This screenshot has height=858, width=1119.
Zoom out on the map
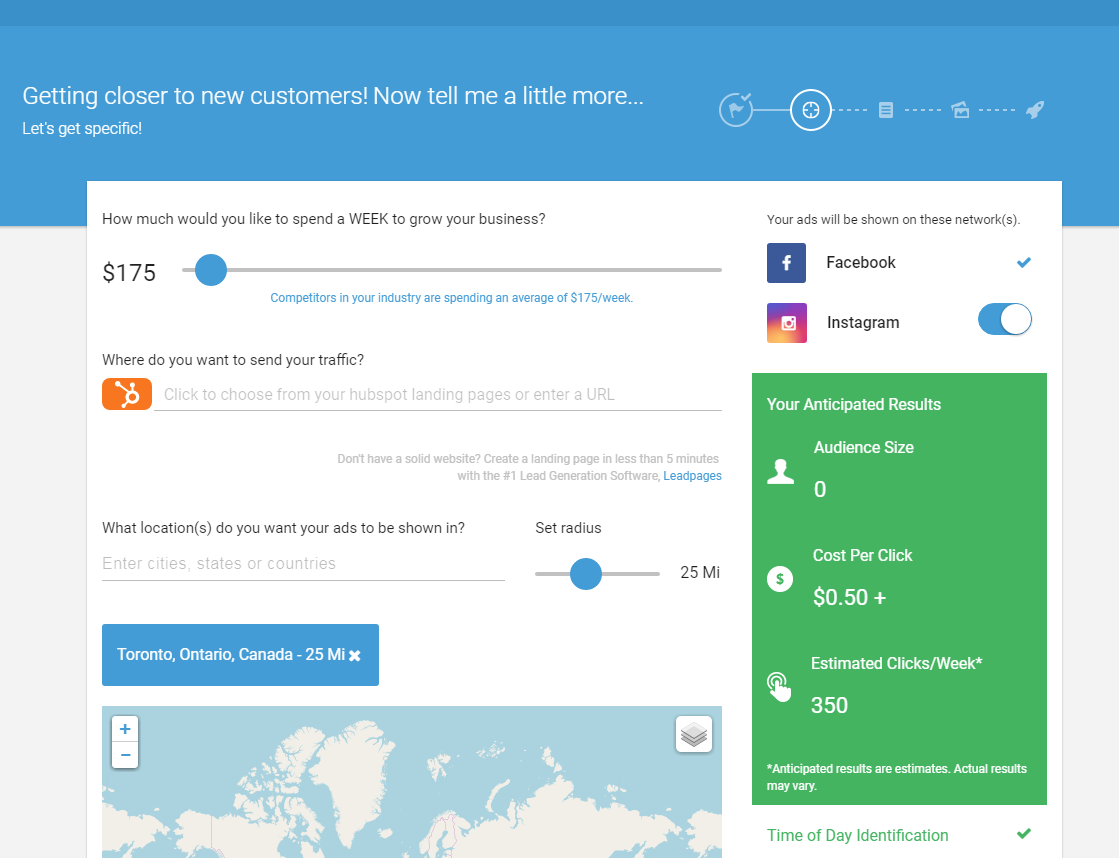tap(125, 755)
